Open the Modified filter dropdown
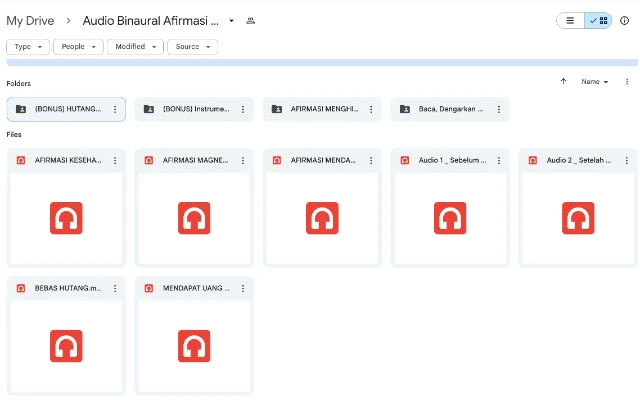The image size is (640, 400). (x=135, y=46)
